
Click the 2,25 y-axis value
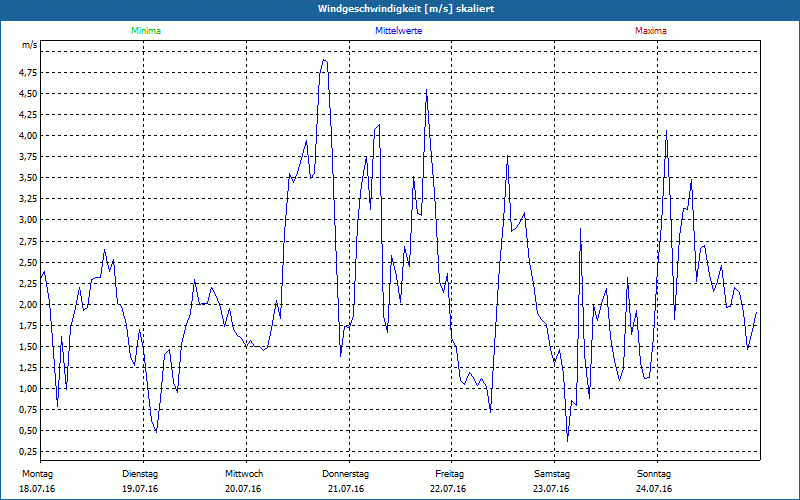coord(28,284)
